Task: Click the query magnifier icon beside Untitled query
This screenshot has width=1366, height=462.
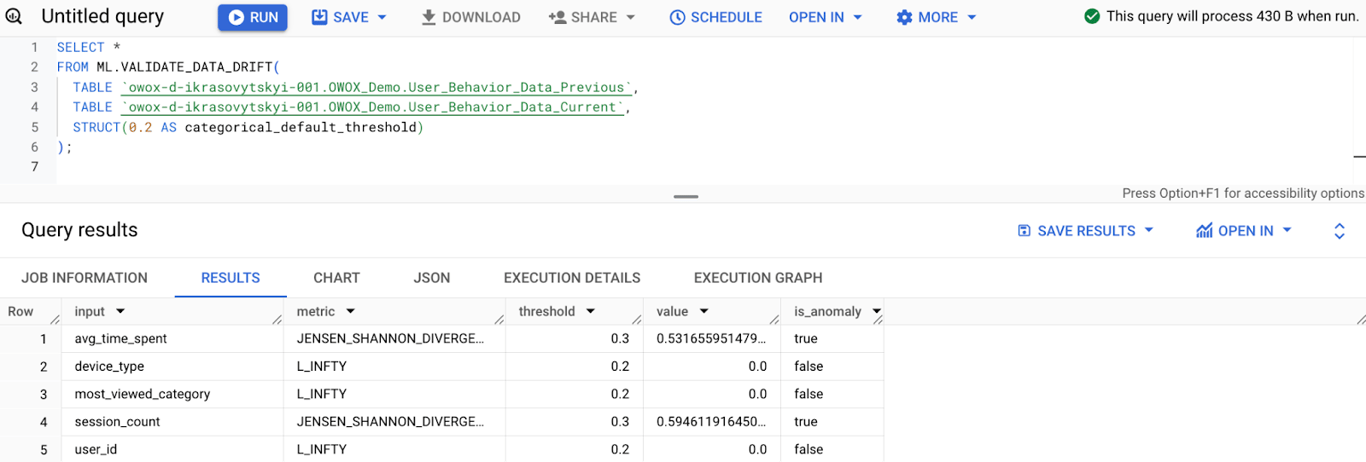Action: pos(14,17)
